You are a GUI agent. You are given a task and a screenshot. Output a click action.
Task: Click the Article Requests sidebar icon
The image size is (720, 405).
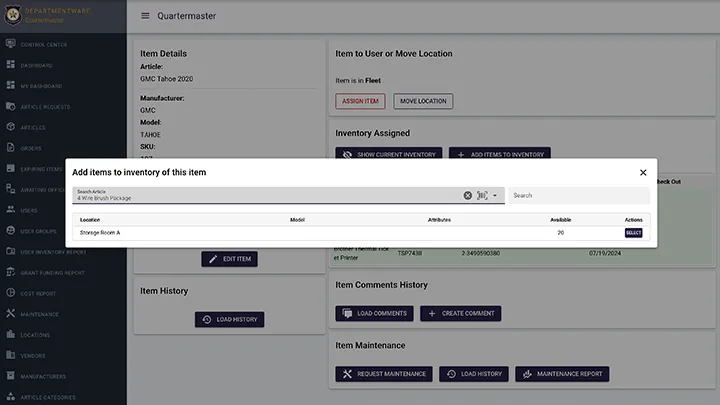pos(10,107)
